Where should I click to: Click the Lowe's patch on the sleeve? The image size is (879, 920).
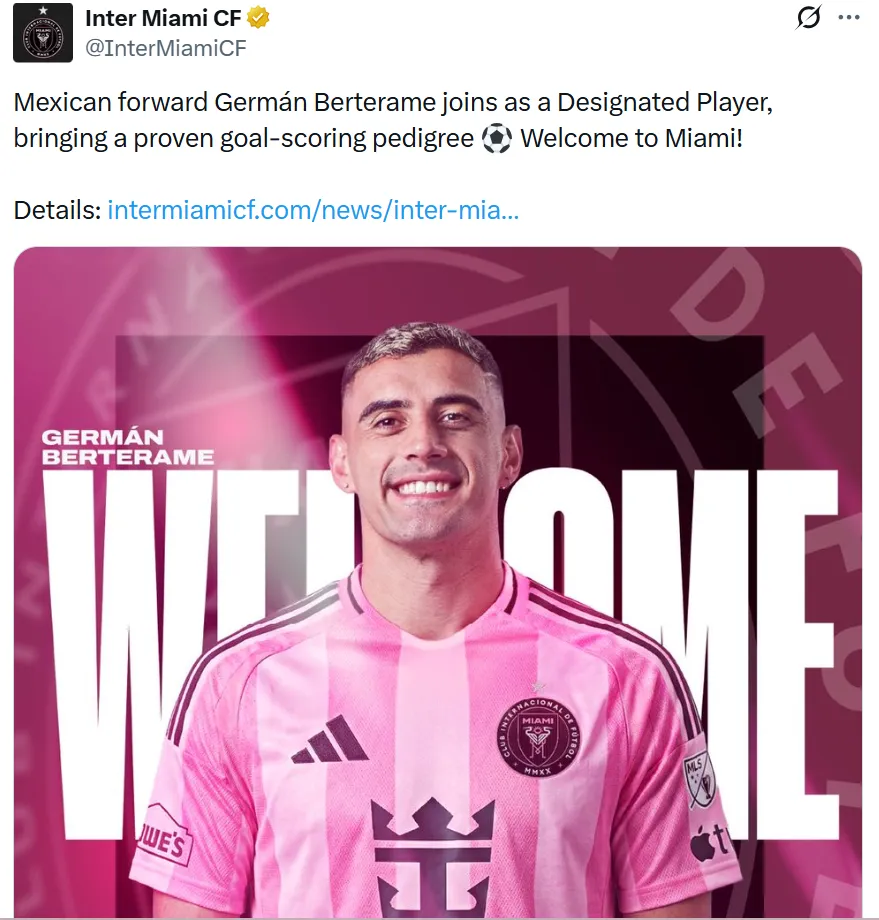(164, 834)
